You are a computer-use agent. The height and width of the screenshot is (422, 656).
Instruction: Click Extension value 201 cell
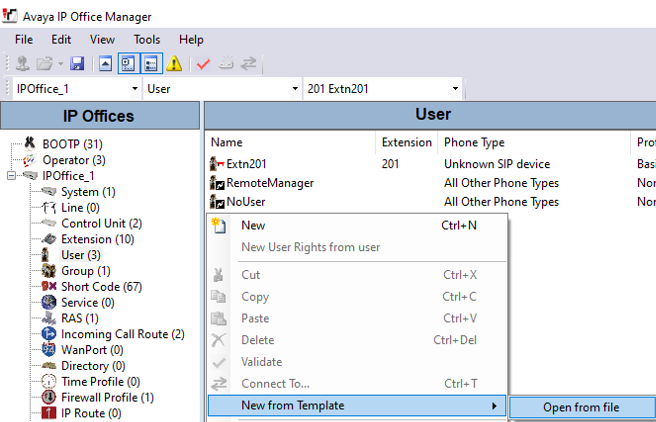click(x=390, y=164)
